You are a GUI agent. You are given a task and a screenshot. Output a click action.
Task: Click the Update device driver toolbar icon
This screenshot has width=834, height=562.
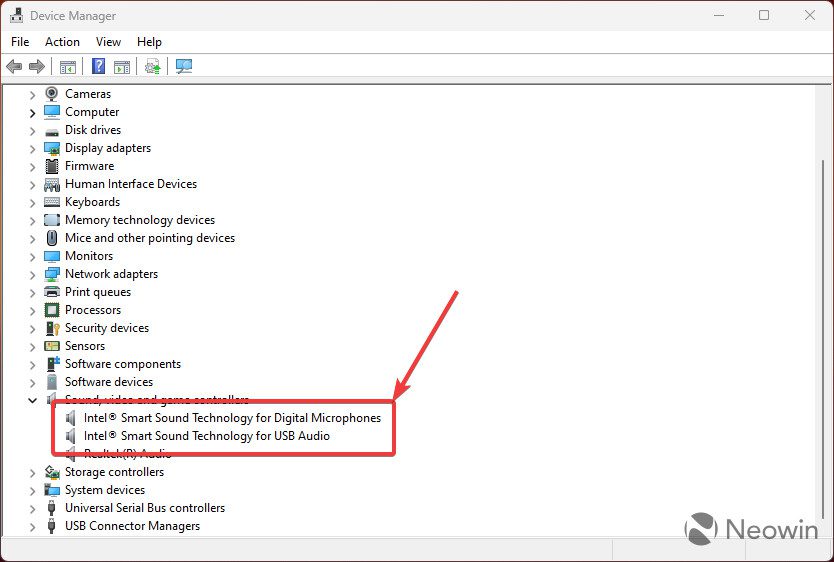click(x=152, y=67)
